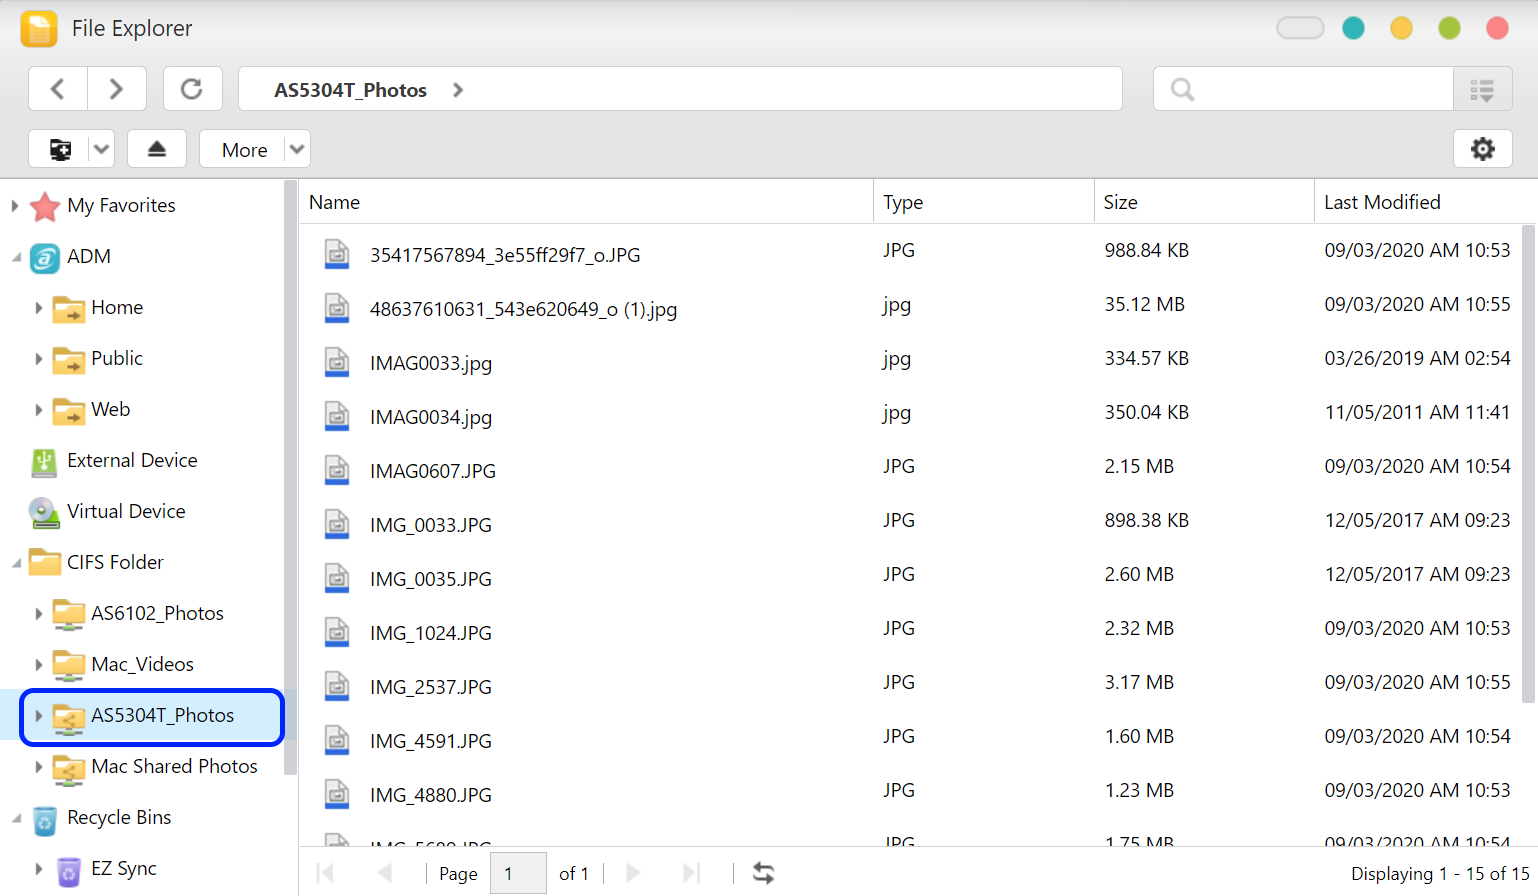Open the settings gear icon
This screenshot has height=896, width=1538.
click(x=1482, y=149)
